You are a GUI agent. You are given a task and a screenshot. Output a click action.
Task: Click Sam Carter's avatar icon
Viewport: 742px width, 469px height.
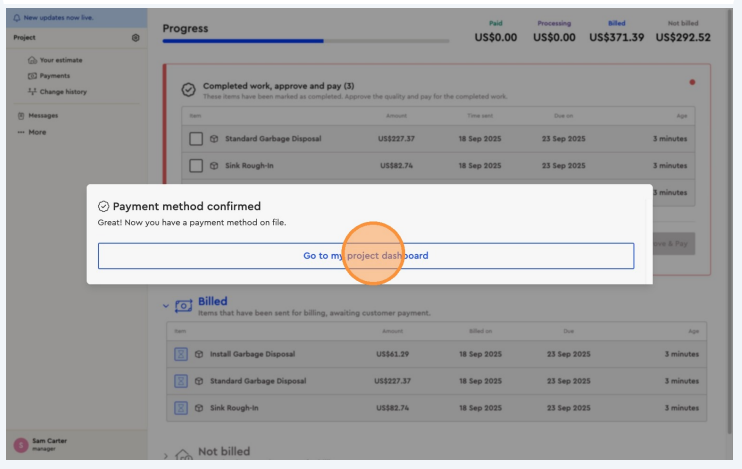pos(20,445)
